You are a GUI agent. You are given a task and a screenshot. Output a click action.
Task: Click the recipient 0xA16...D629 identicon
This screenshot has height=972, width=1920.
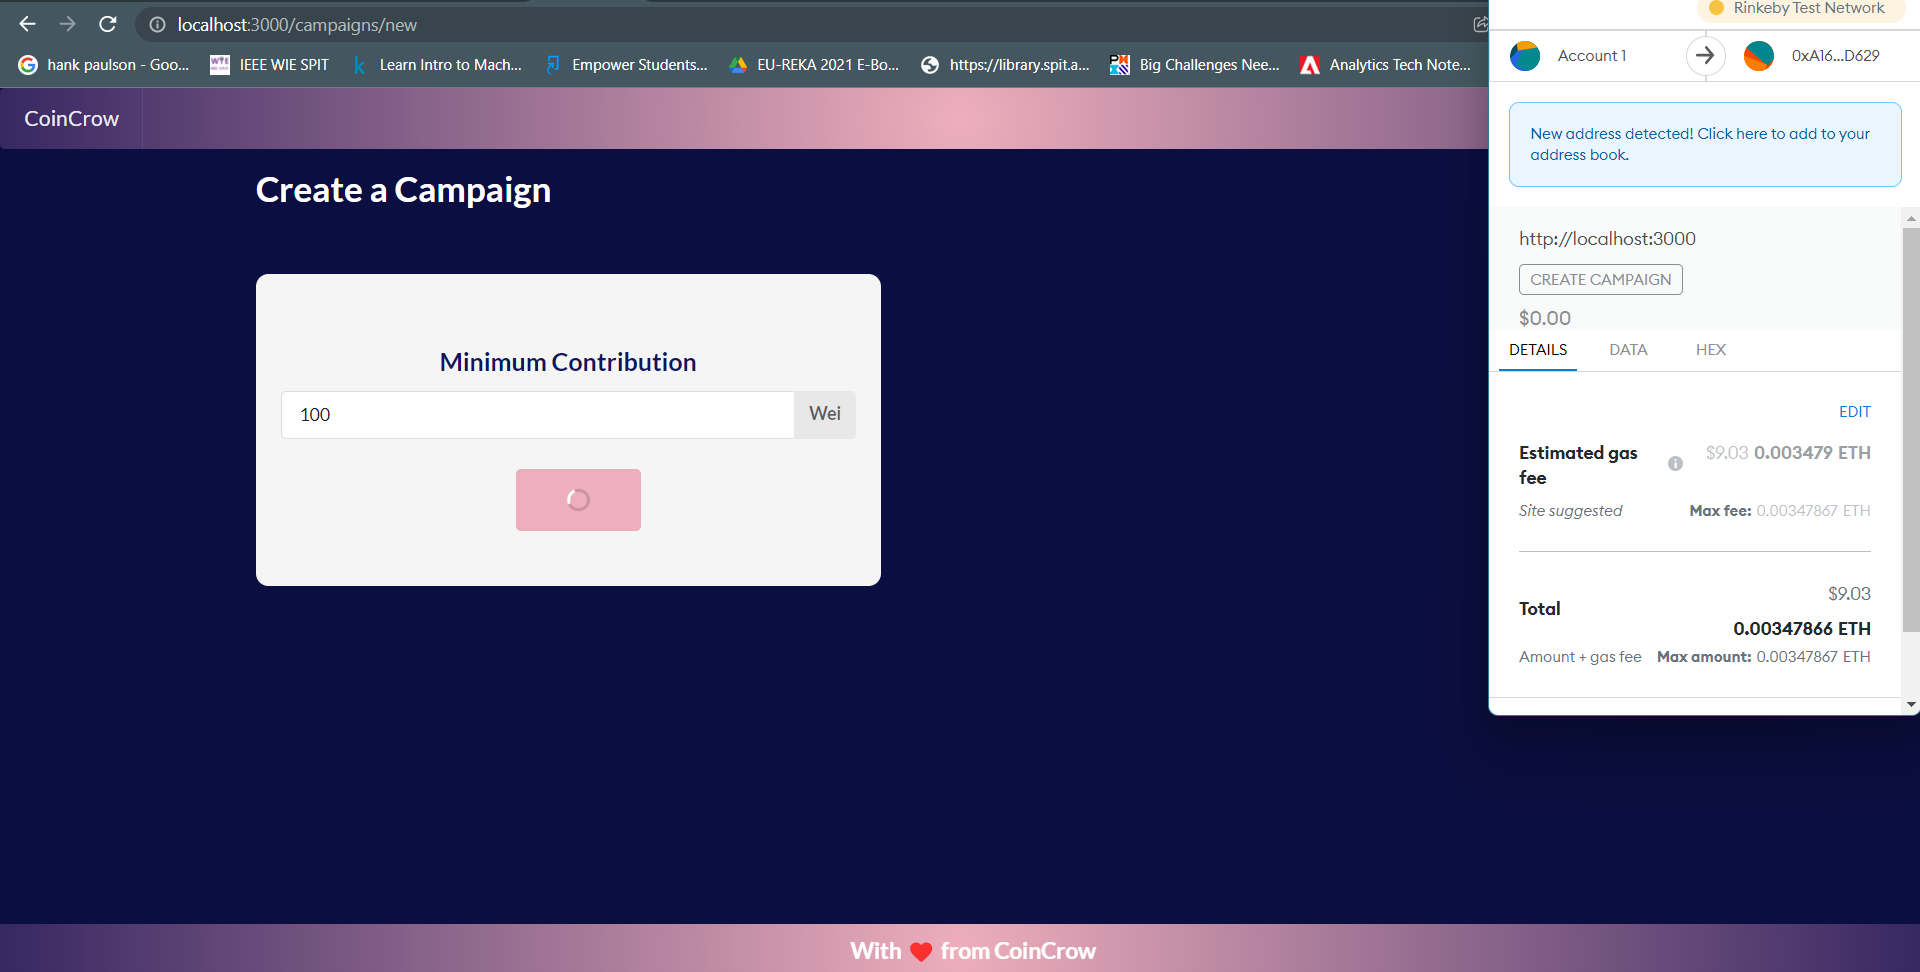(x=1759, y=56)
